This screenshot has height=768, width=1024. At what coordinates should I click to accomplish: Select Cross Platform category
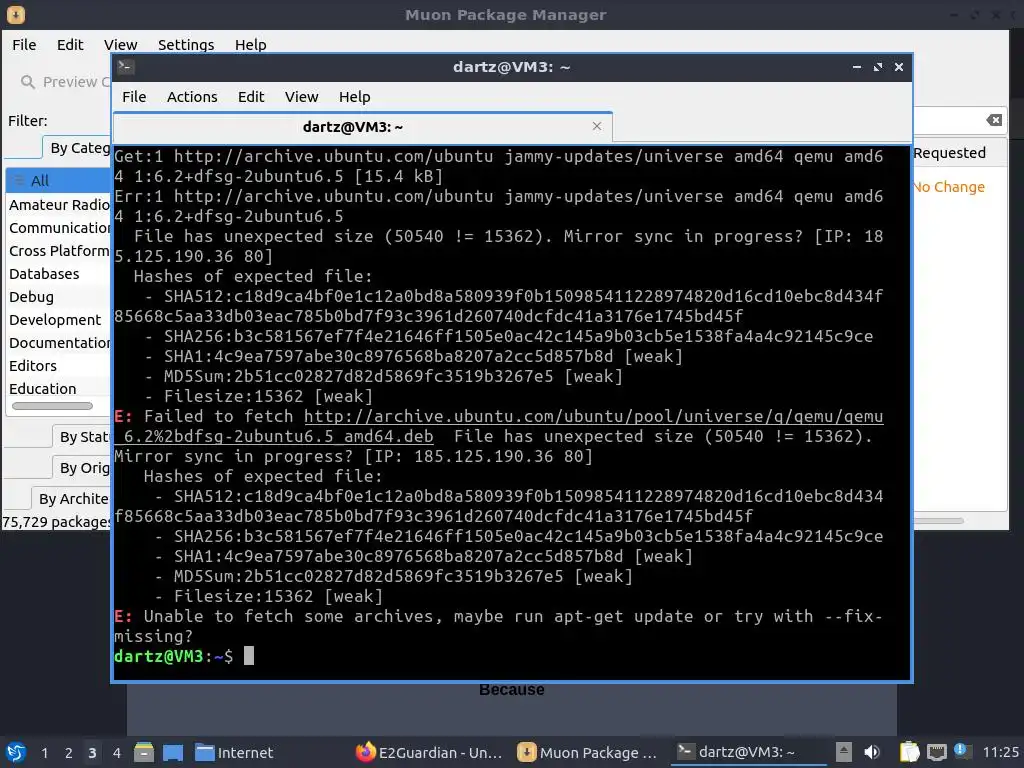[x=59, y=251]
